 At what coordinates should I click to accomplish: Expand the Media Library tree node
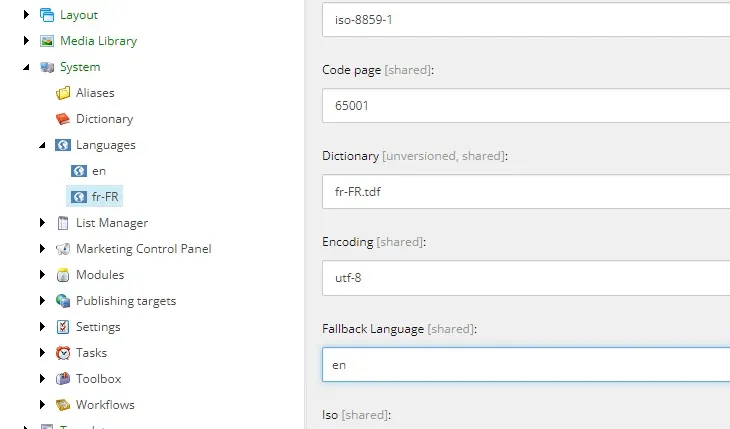point(27,41)
